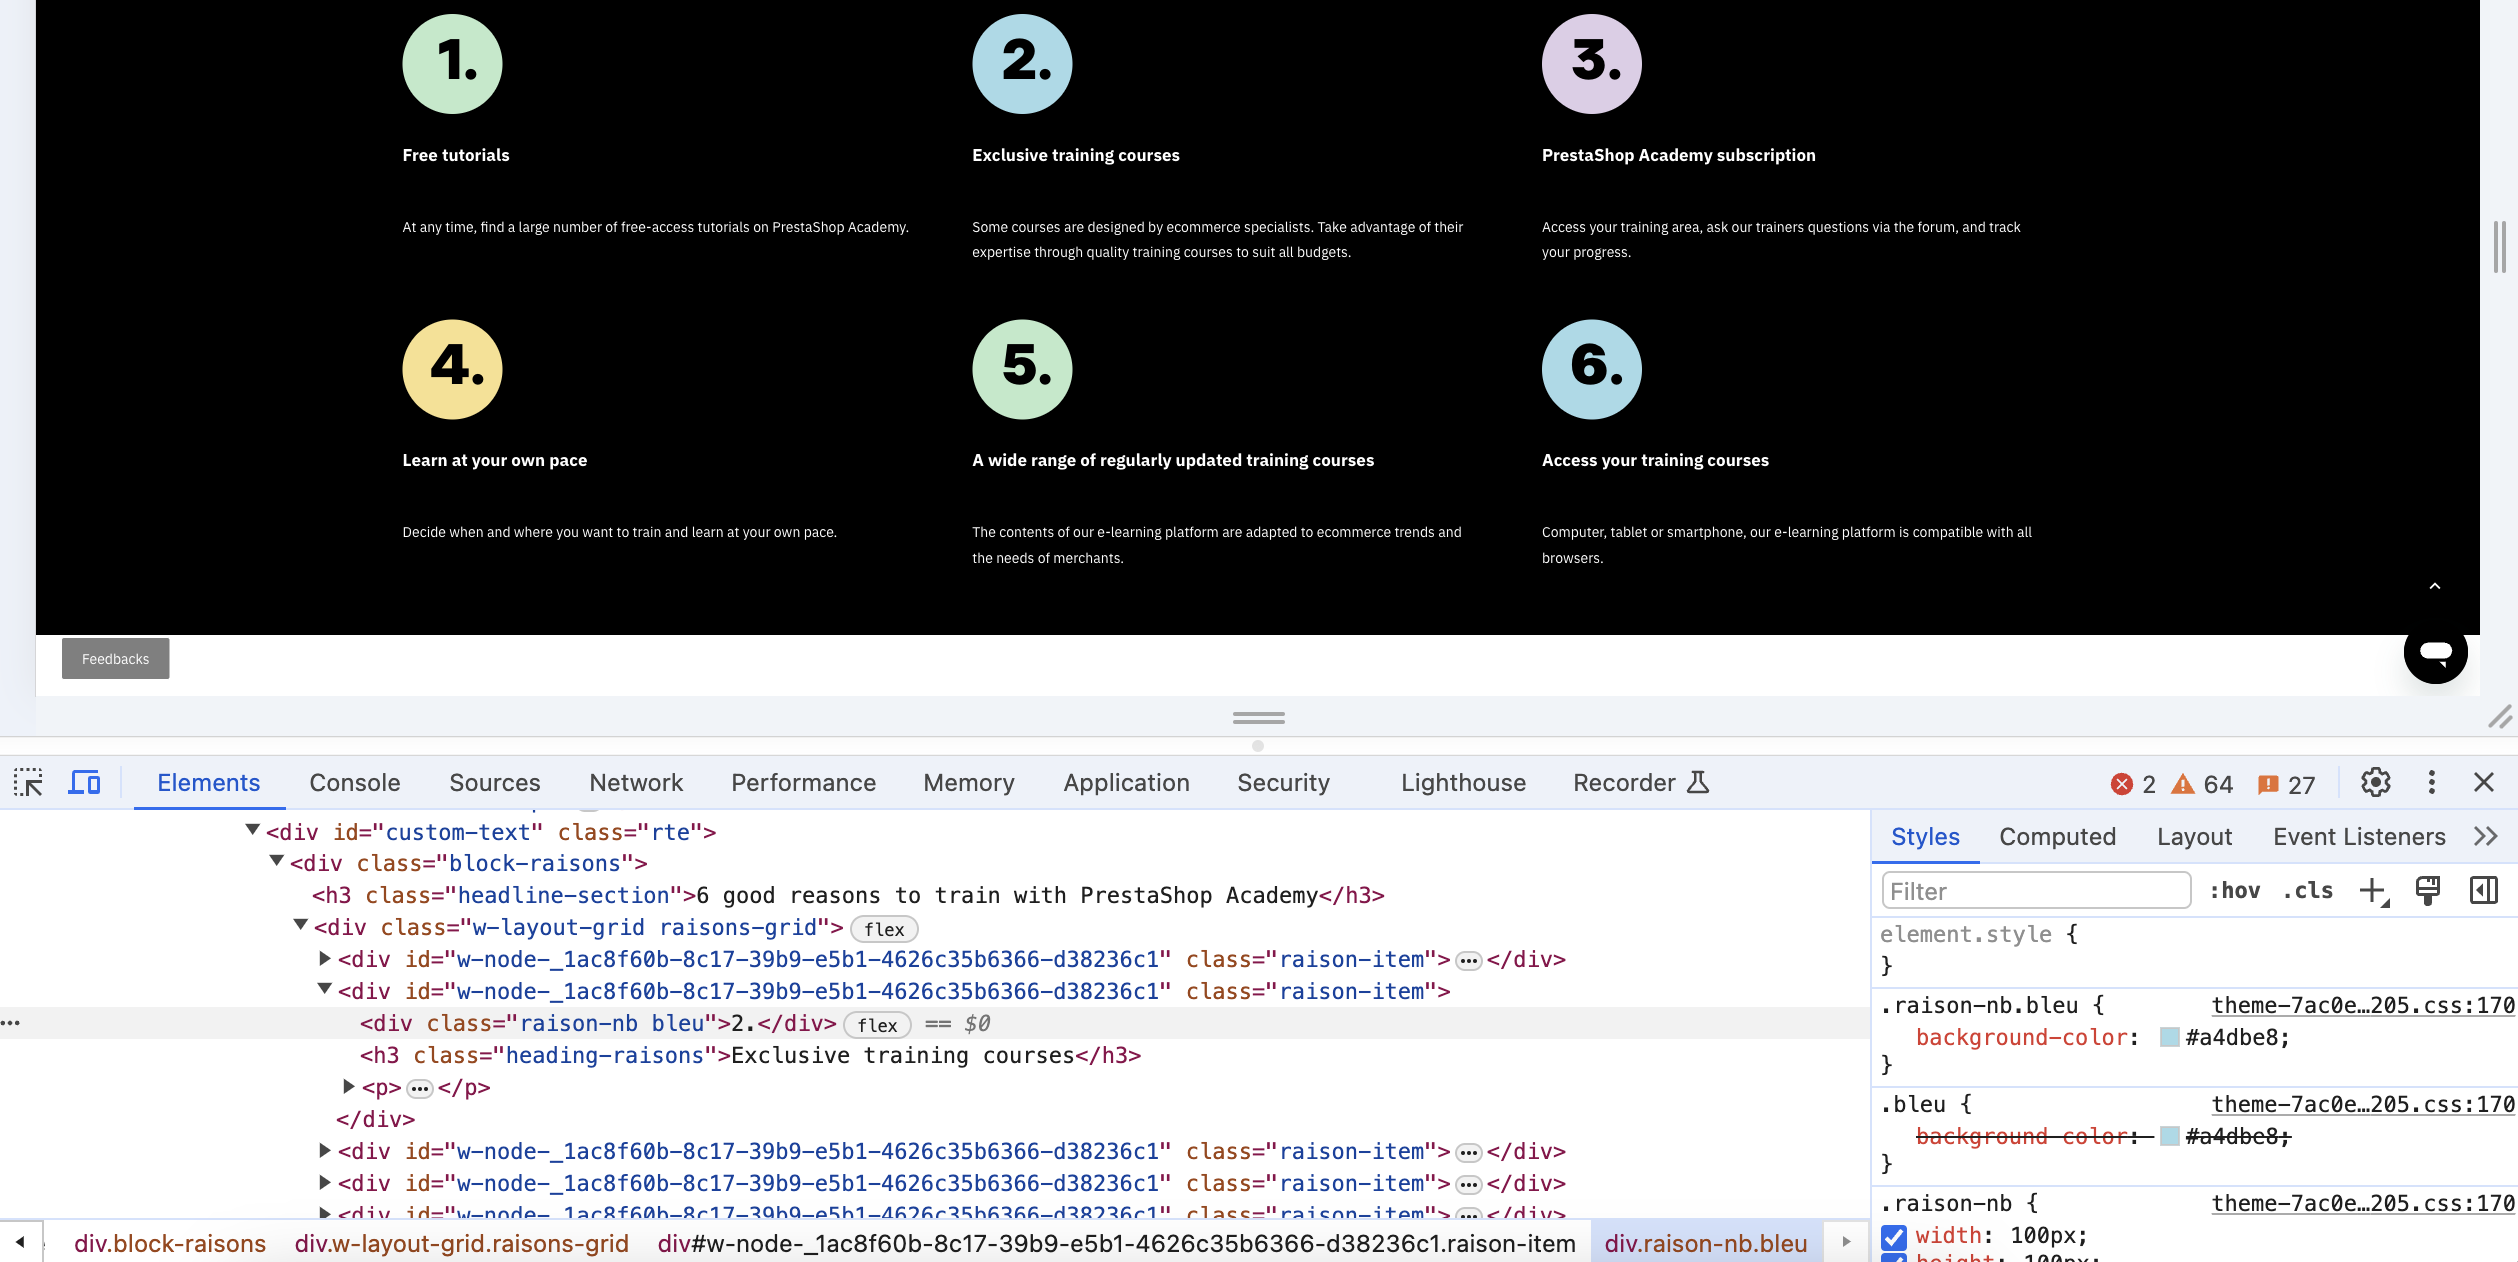Expand ellipsis in first raison-item div
Viewport: 2518px width, 1262px height.
click(1468, 961)
